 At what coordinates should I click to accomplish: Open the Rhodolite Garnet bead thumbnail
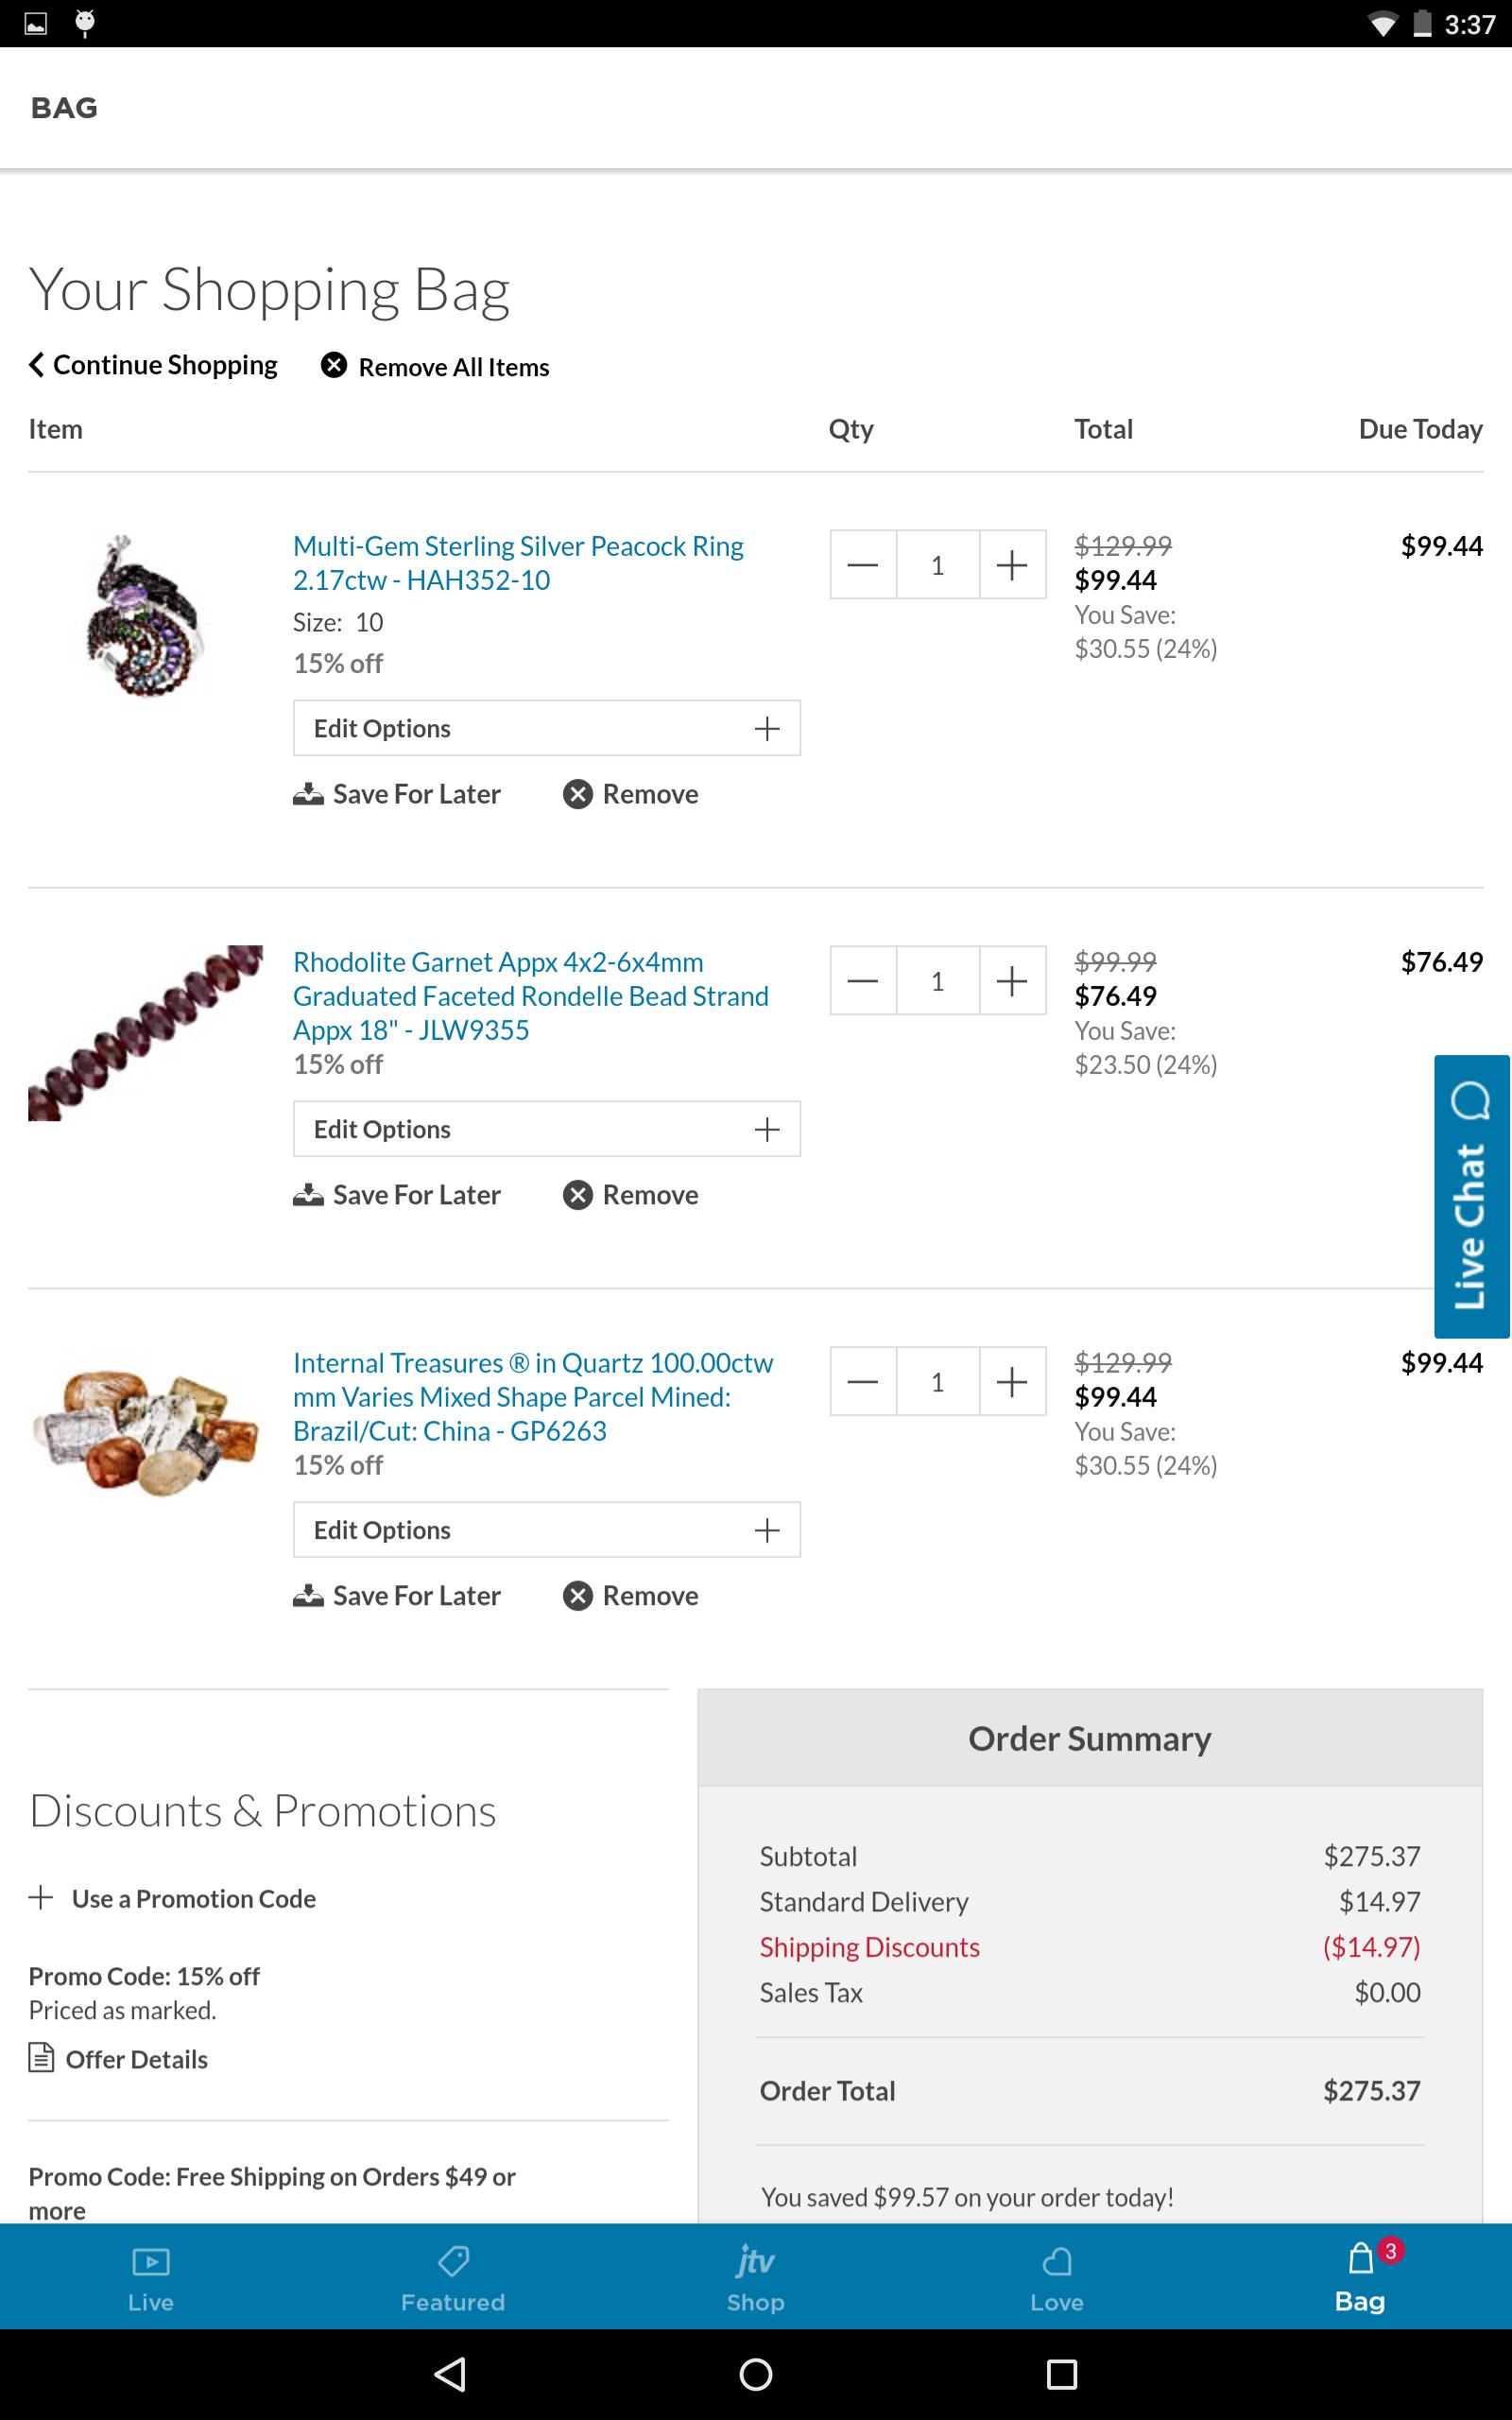click(x=146, y=1032)
